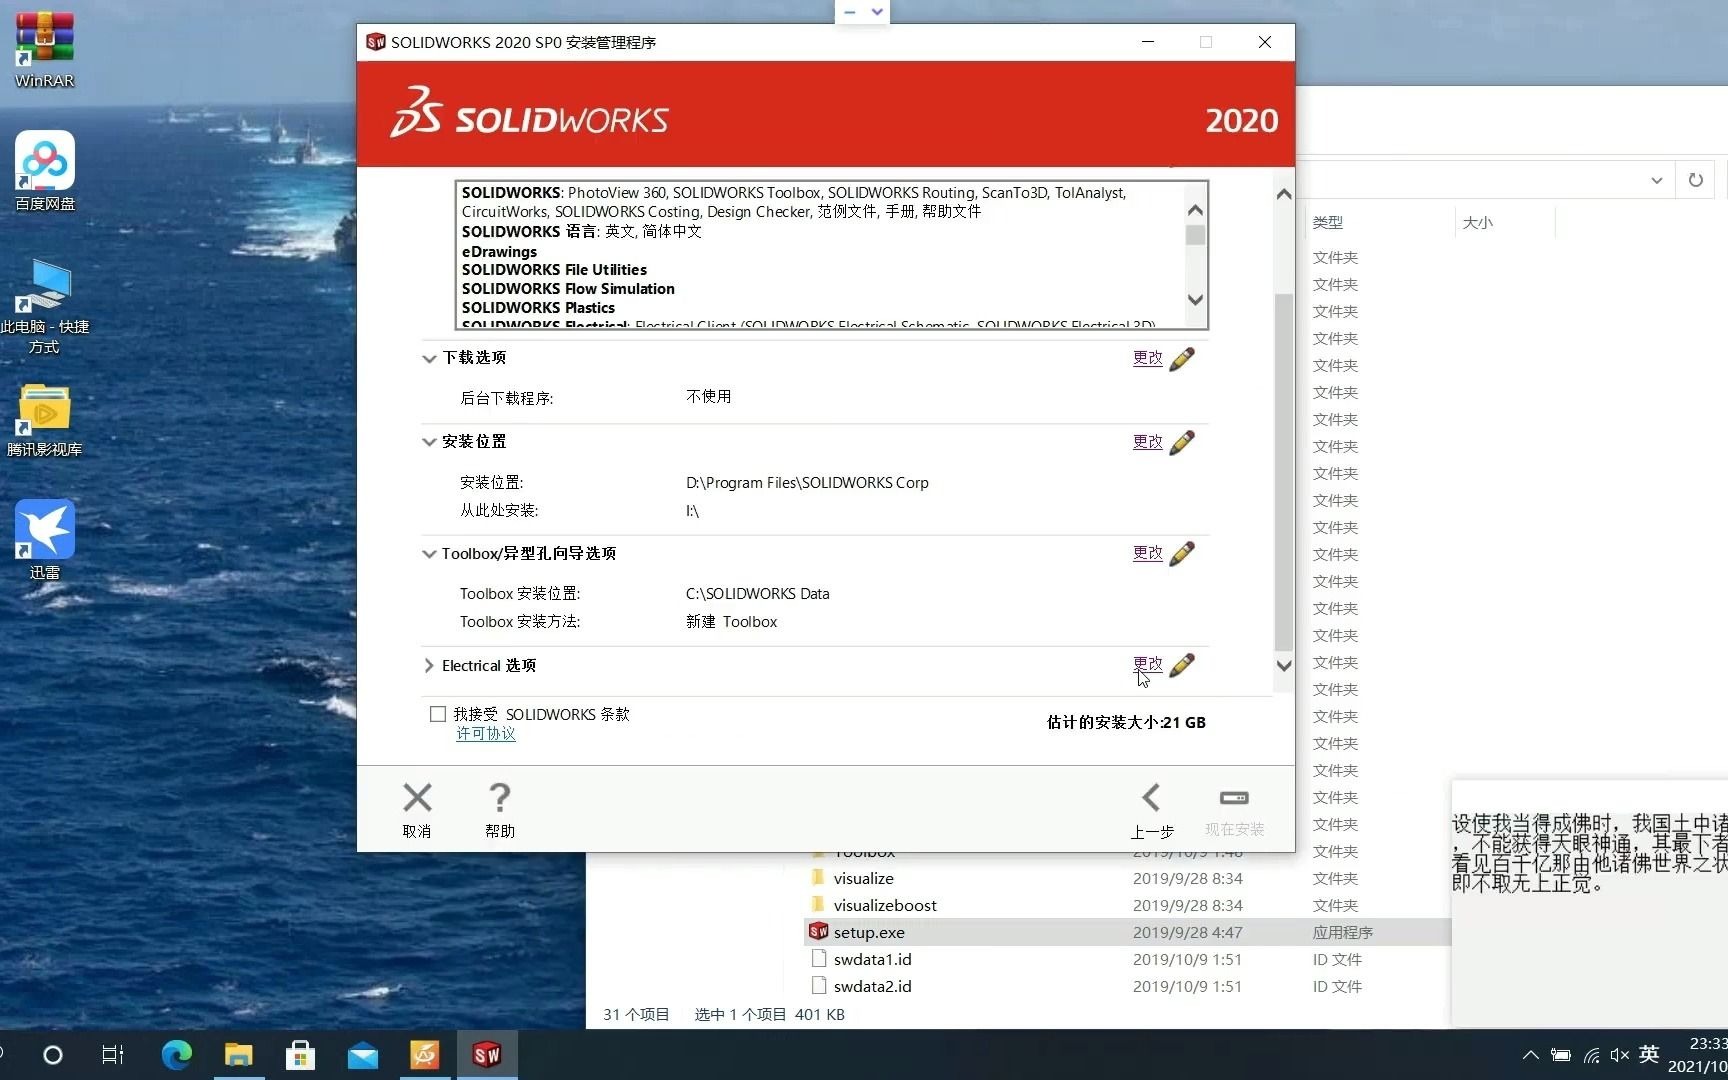This screenshot has width=1728, height=1080.
Task: Click 更改 link for 安装位置
Action: (x=1147, y=442)
